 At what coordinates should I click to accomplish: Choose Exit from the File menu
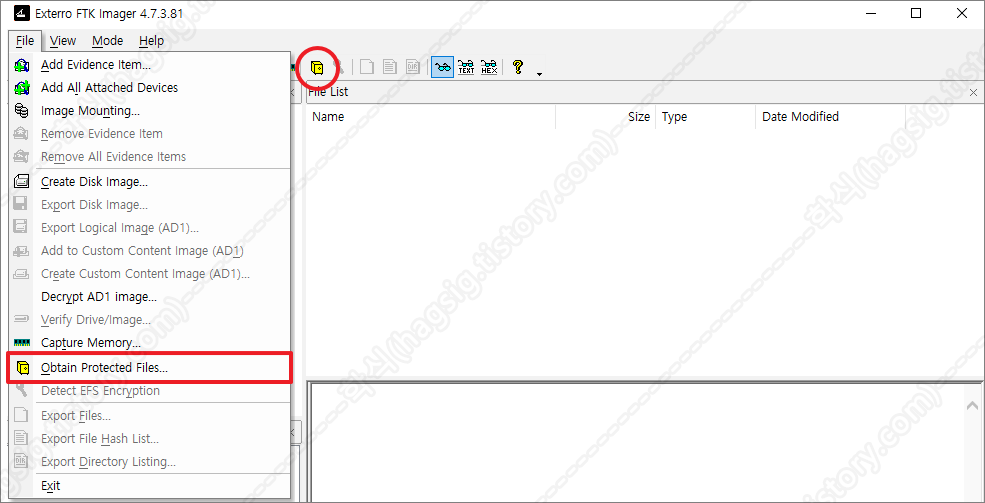(150, 485)
